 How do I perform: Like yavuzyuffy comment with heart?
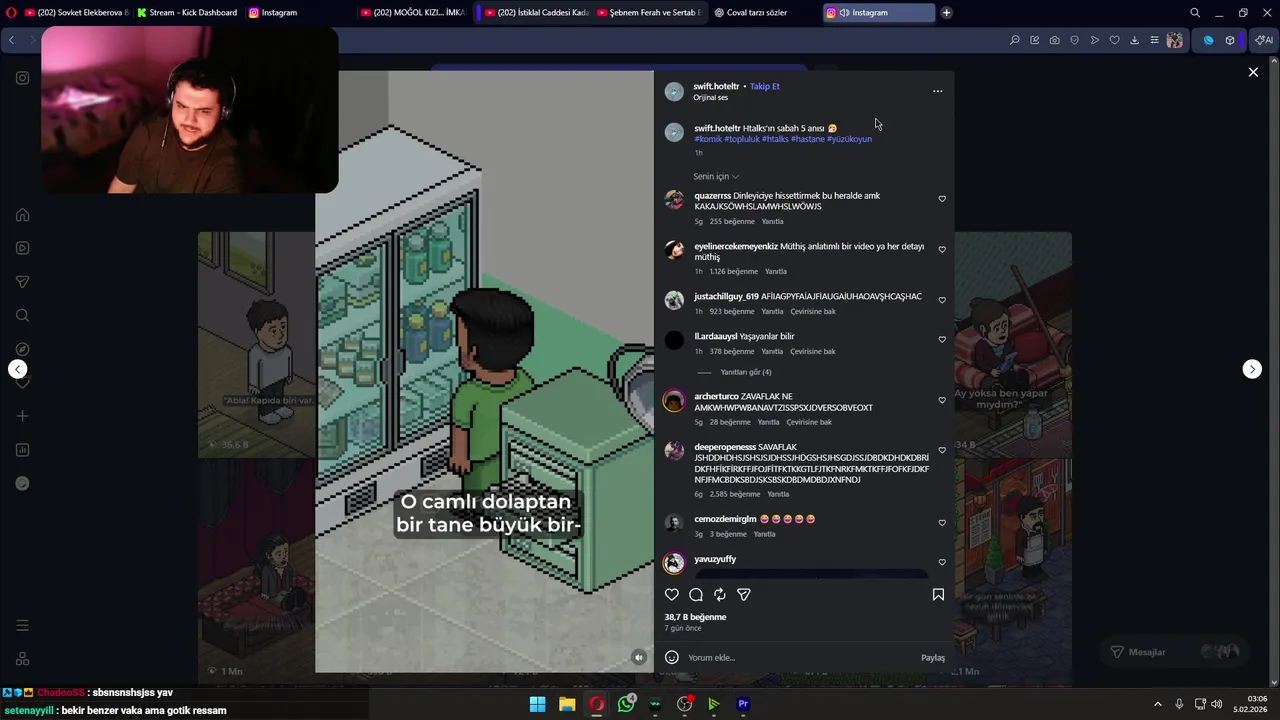pyautogui.click(x=942, y=562)
